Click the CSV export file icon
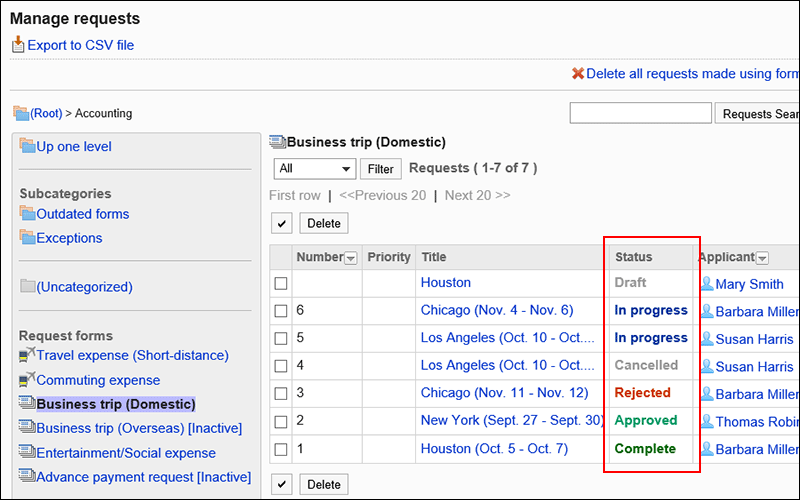Image resolution: width=800 pixels, height=500 pixels. point(18,44)
